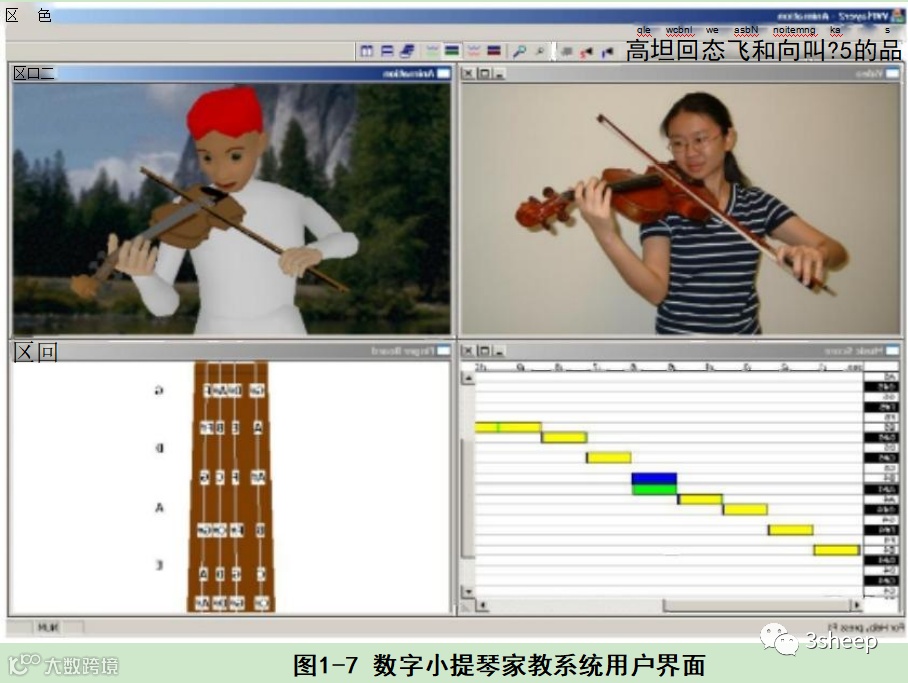
Task: Open the mirrored 'noitemng' Animation menu
Action: 794,30
